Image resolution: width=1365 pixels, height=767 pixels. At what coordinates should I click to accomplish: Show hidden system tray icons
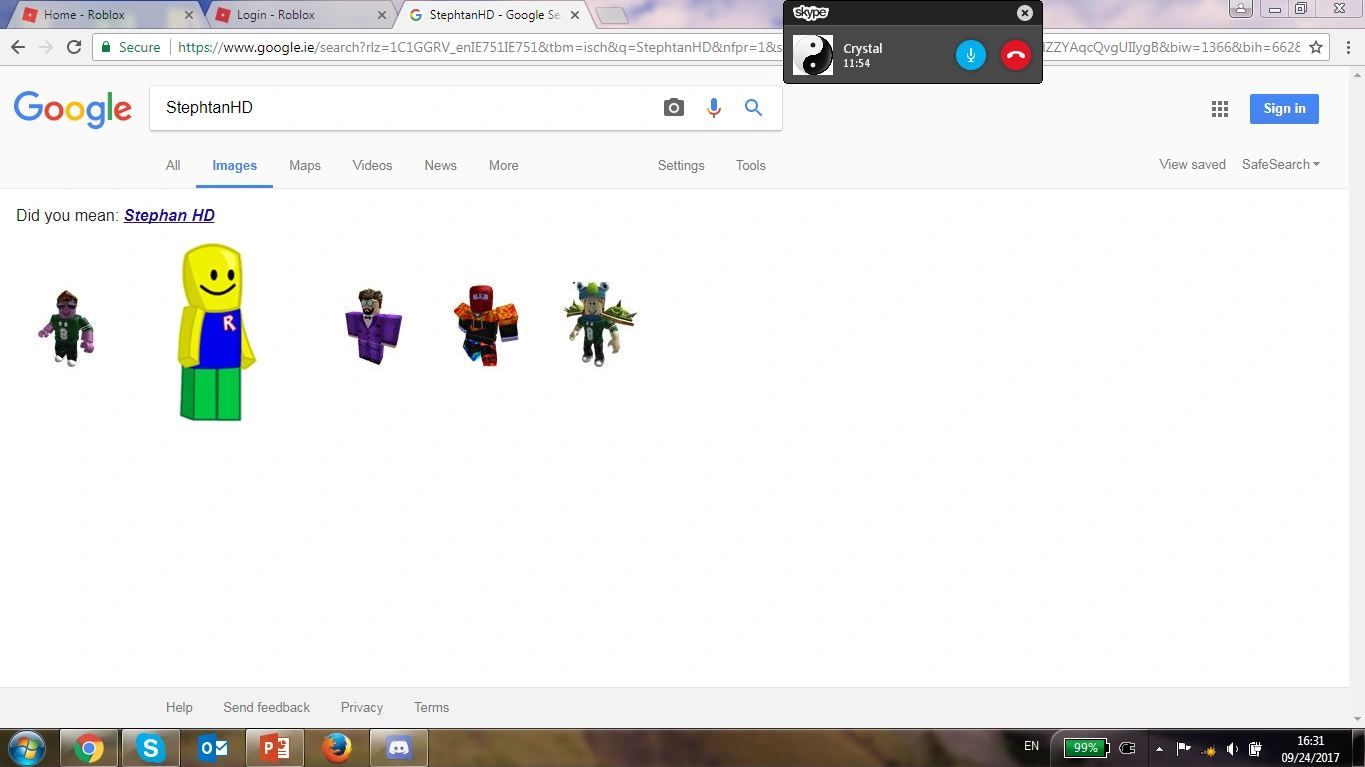coord(1159,748)
